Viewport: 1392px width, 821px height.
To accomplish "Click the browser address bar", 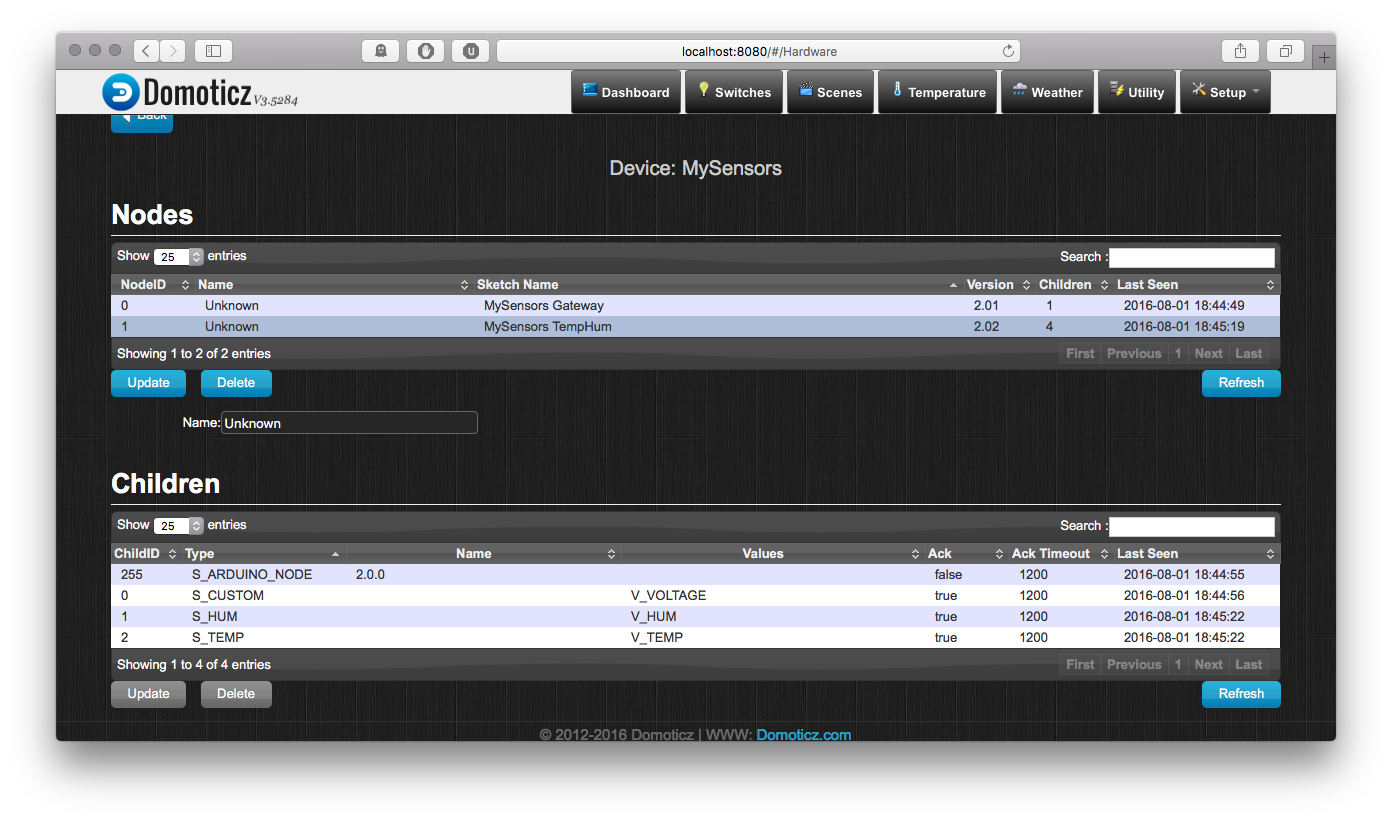I will click(759, 51).
